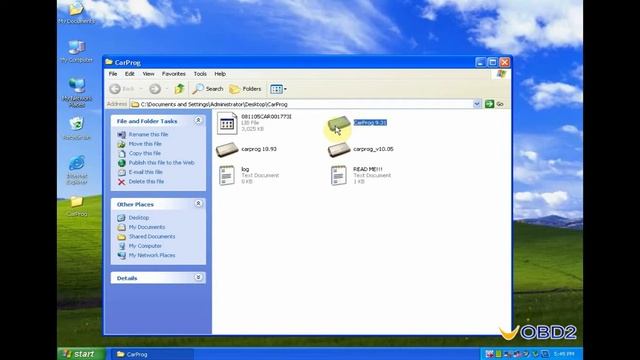Click the Go button beside the address bar
This screenshot has width=640, height=360.
click(494, 104)
